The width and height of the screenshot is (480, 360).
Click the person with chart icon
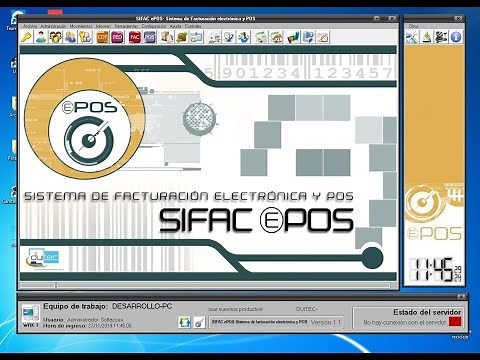(x=214, y=37)
